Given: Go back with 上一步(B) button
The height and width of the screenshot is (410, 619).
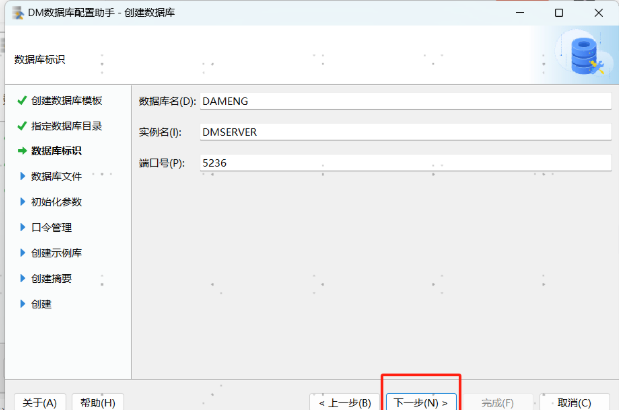Looking at the screenshot, I should coord(345,402).
